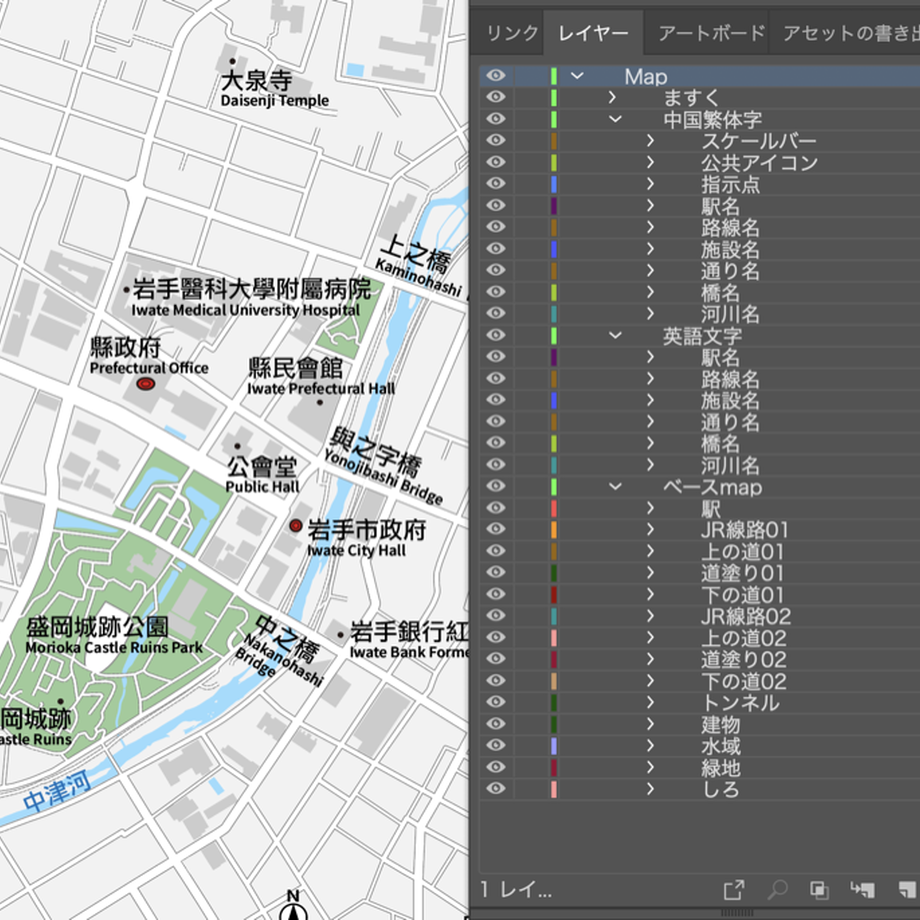Click the 下の道01 dark red color swatch
This screenshot has height=920, width=920.
pyautogui.click(x=553, y=594)
